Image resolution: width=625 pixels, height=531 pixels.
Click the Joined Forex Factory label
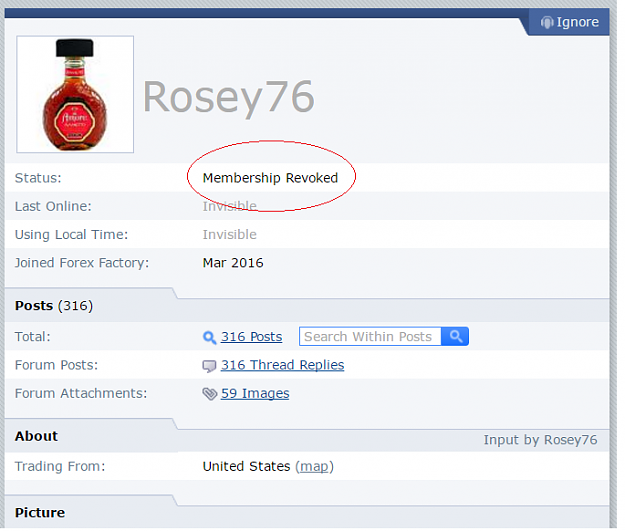pyautogui.click(x=82, y=263)
